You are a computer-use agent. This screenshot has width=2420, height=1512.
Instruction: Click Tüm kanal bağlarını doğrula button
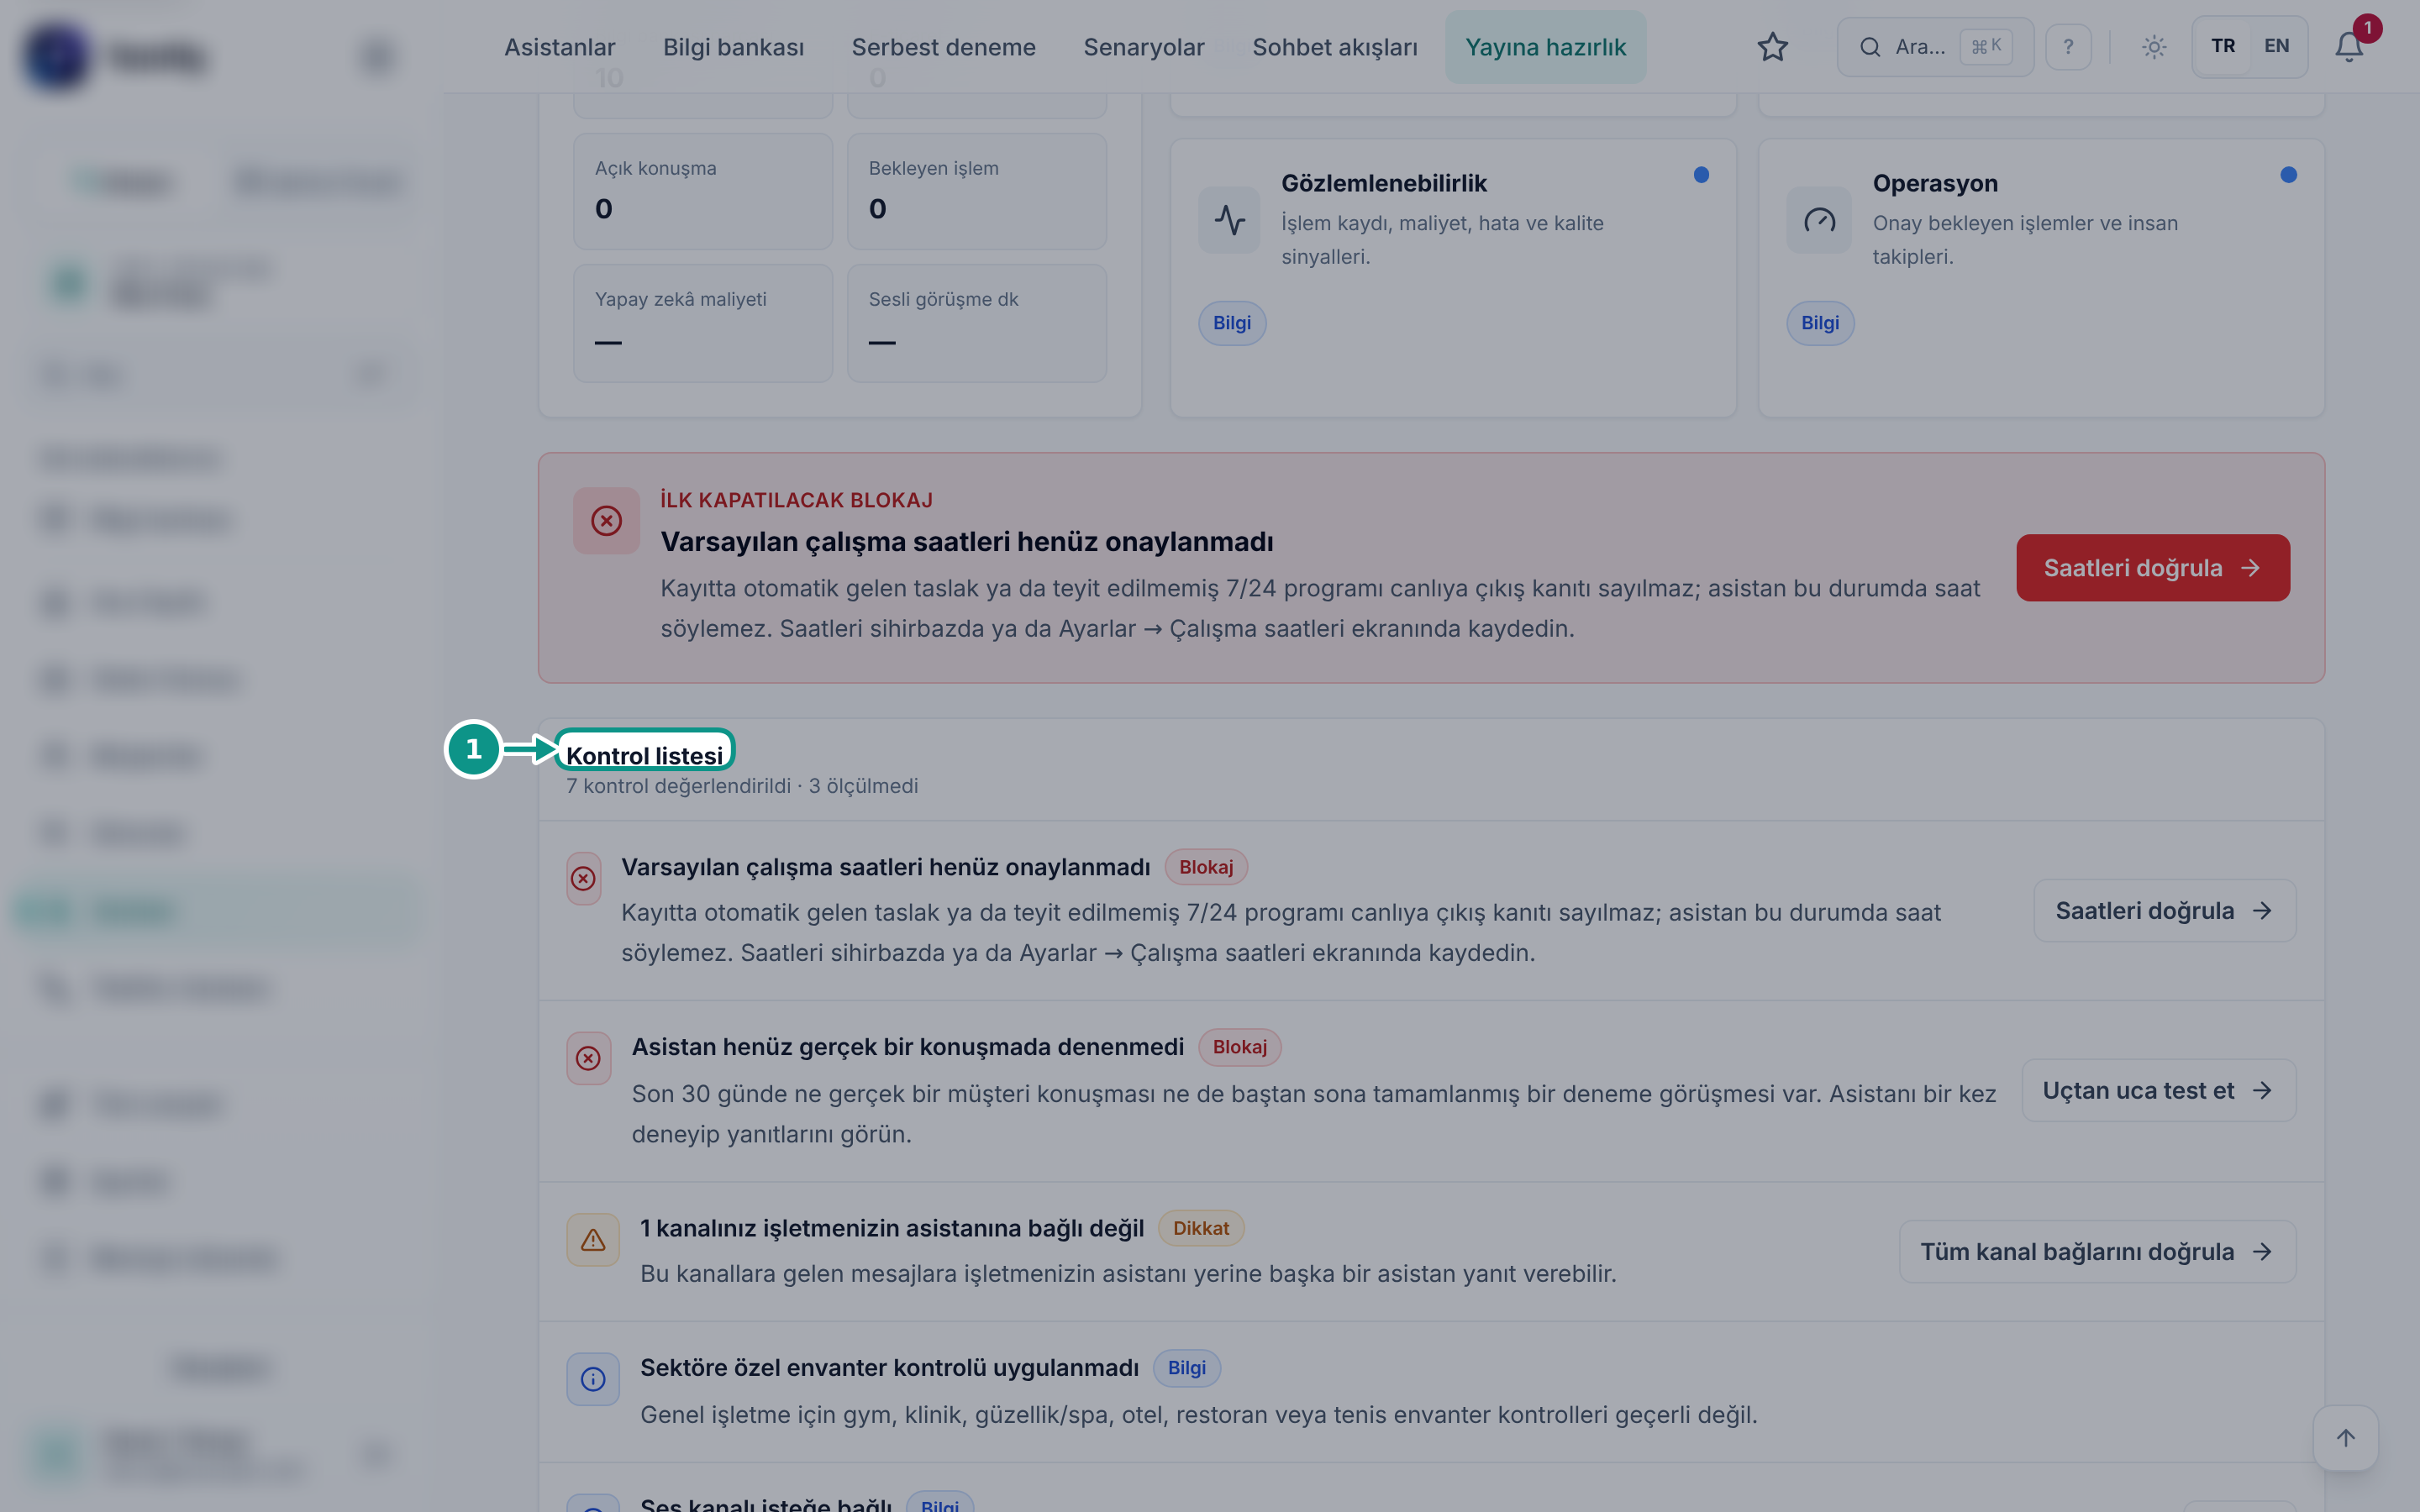coord(2097,1251)
